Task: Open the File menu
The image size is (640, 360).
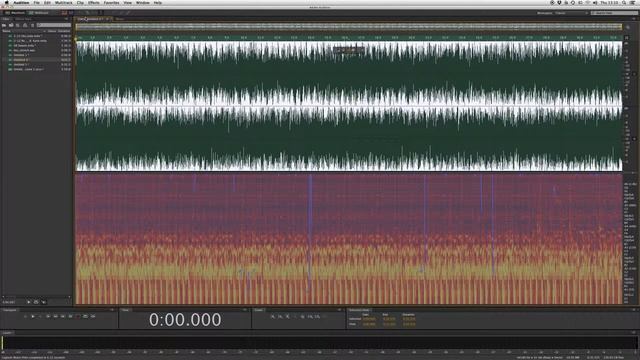Action: click(37, 2)
